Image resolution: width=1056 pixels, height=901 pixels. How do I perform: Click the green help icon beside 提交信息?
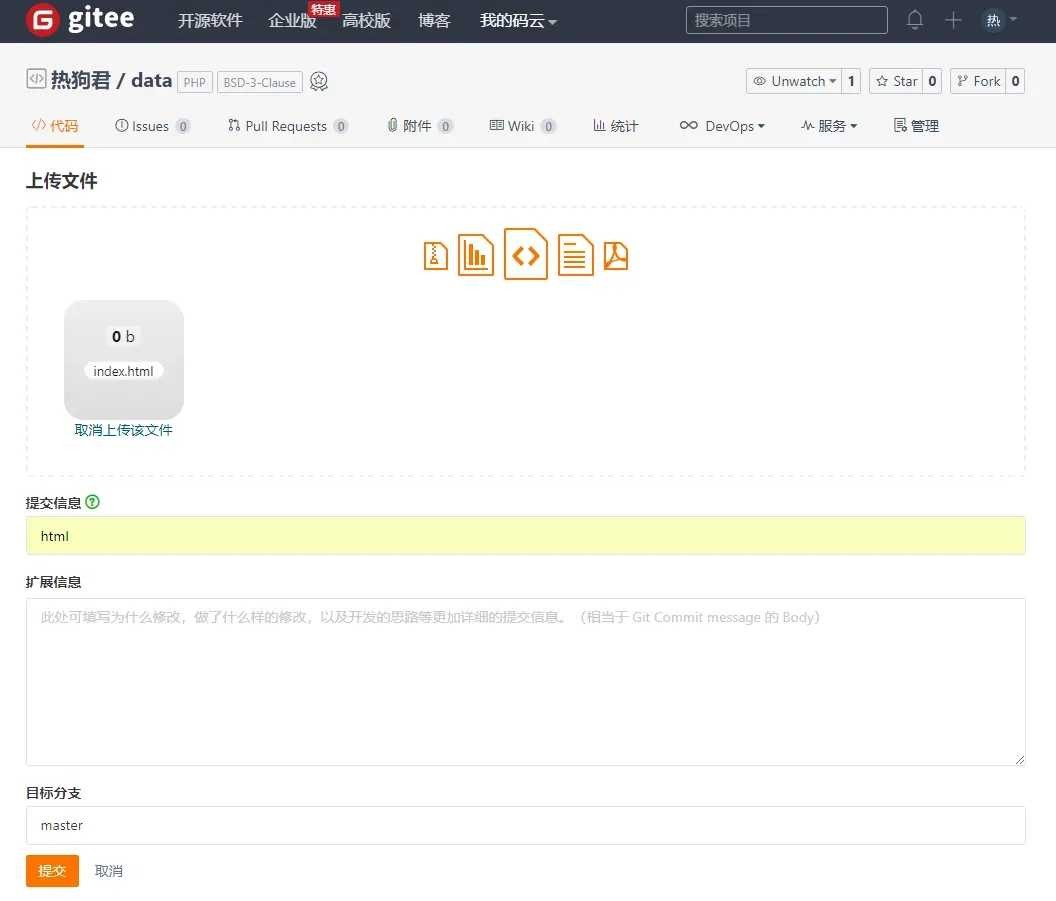(x=93, y=502)
